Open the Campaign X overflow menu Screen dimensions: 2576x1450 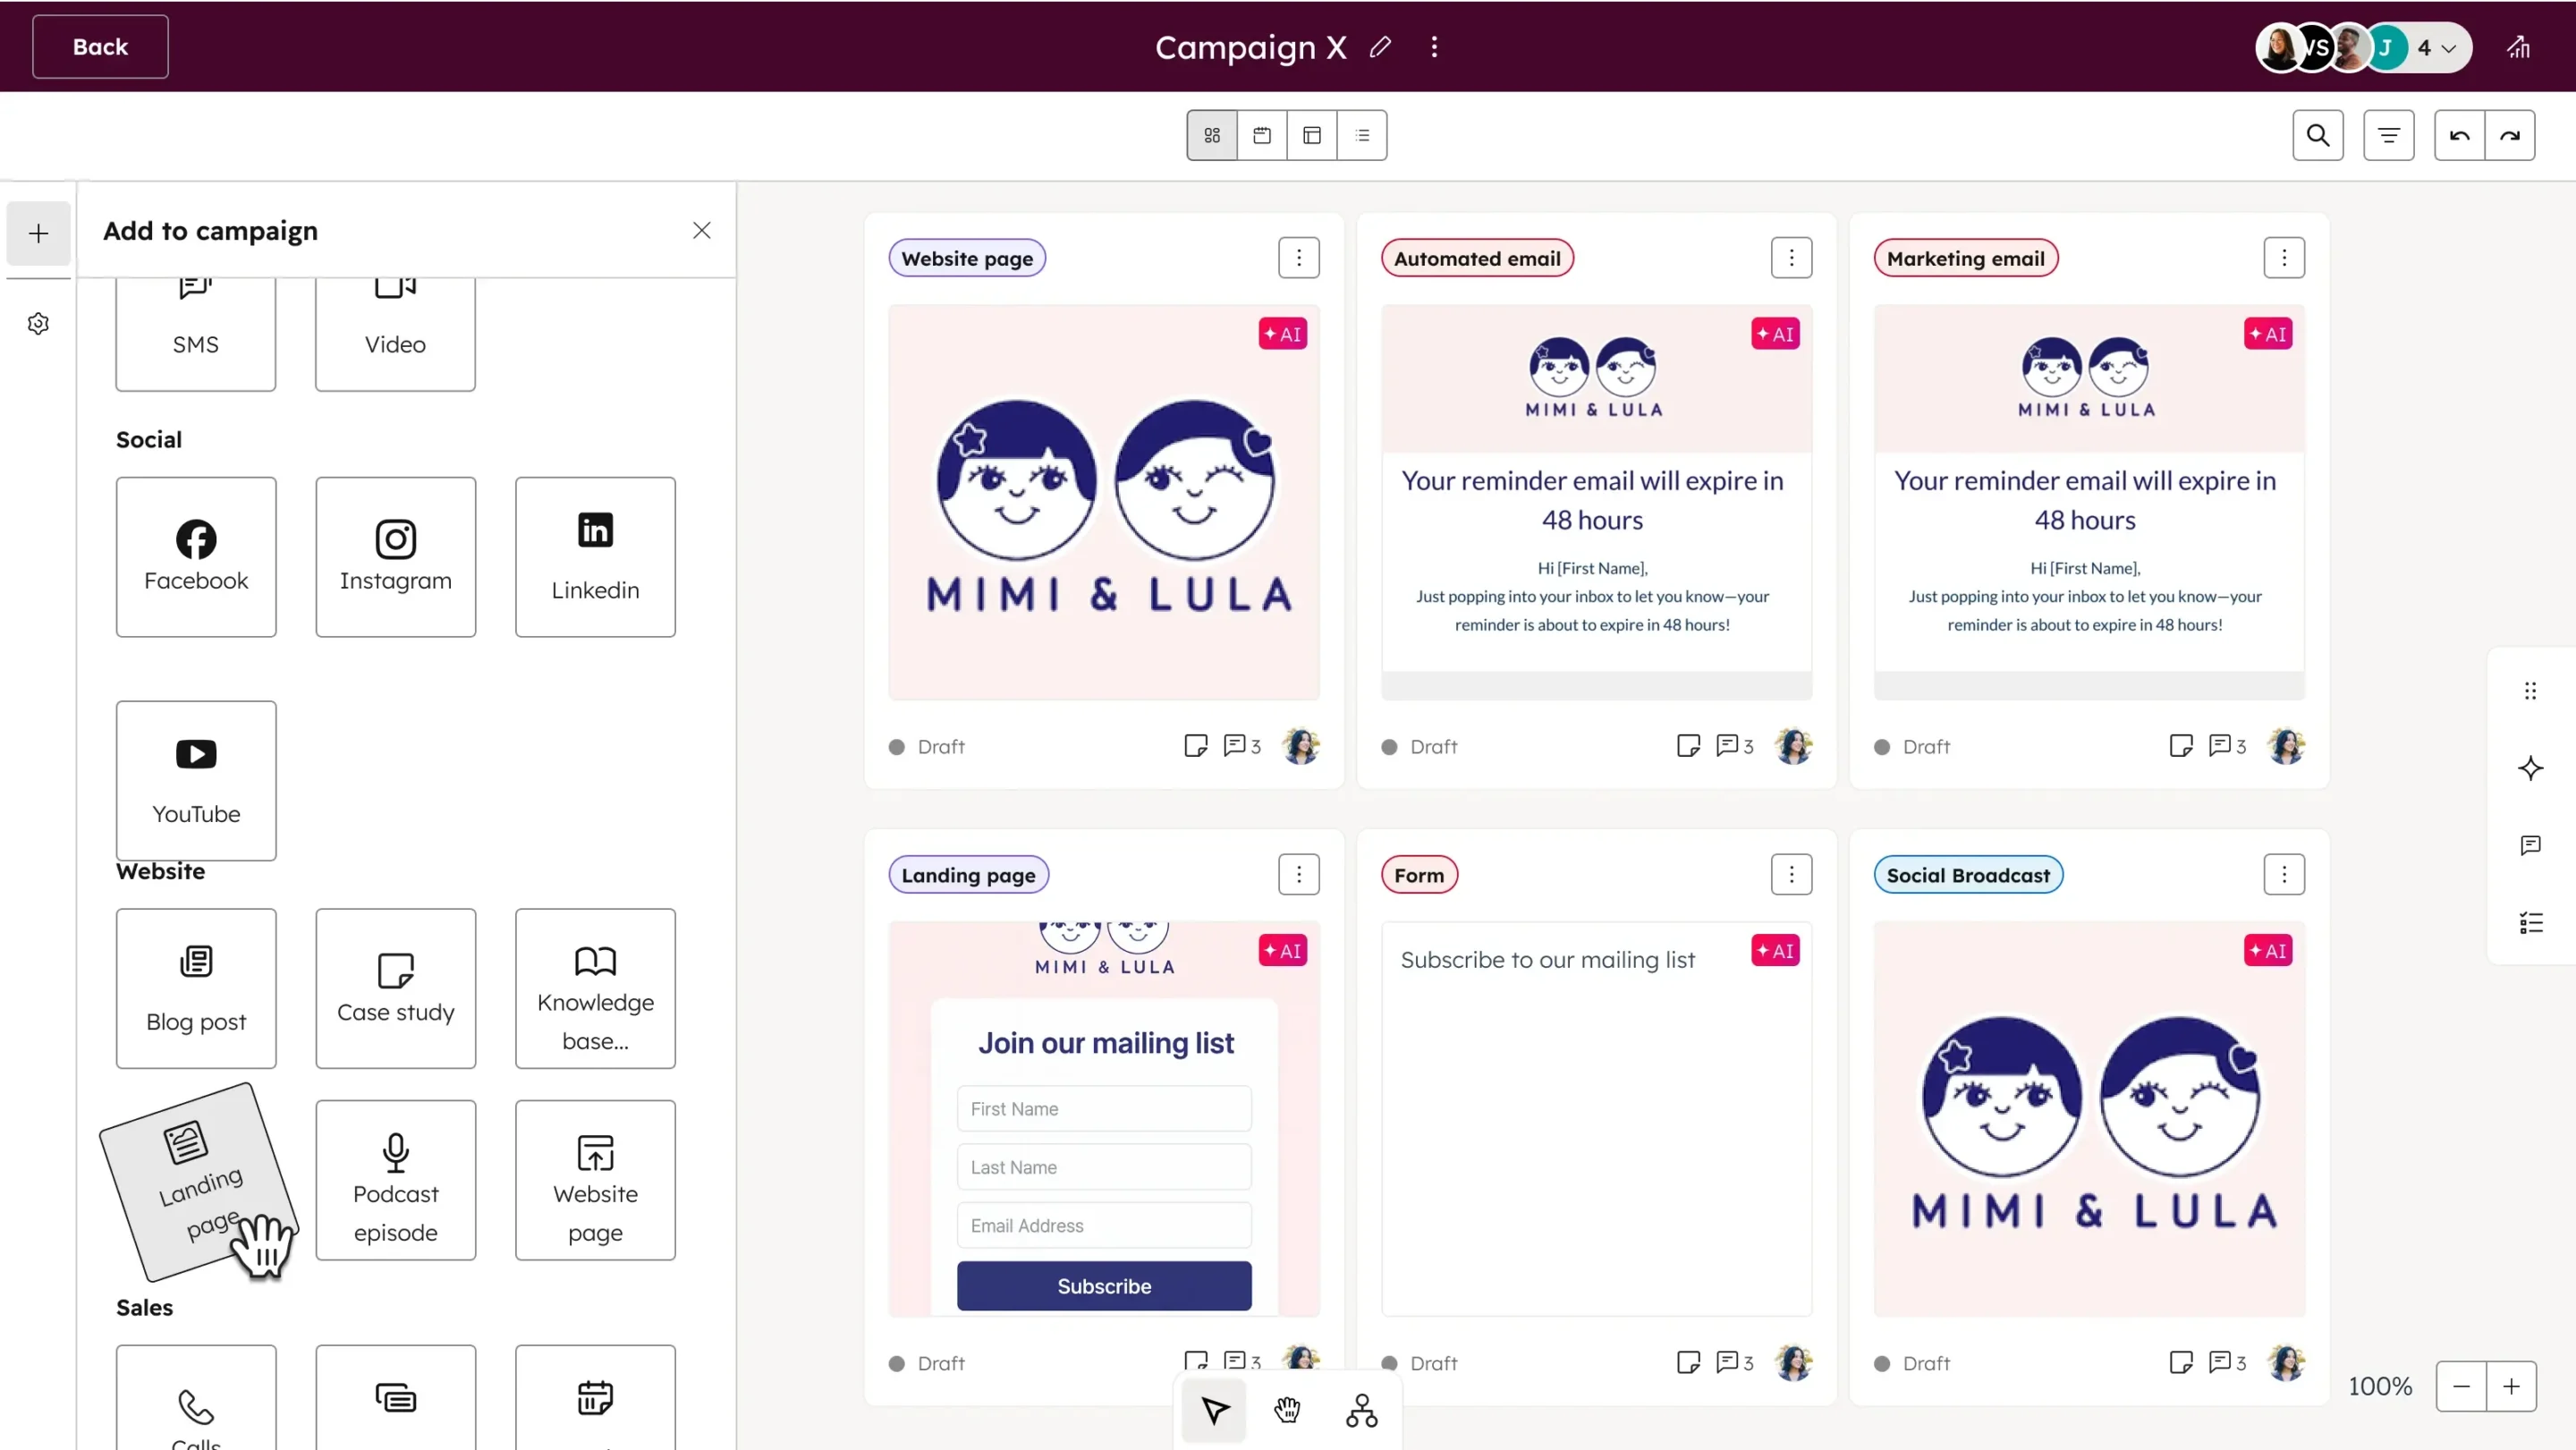(1433, 47)
